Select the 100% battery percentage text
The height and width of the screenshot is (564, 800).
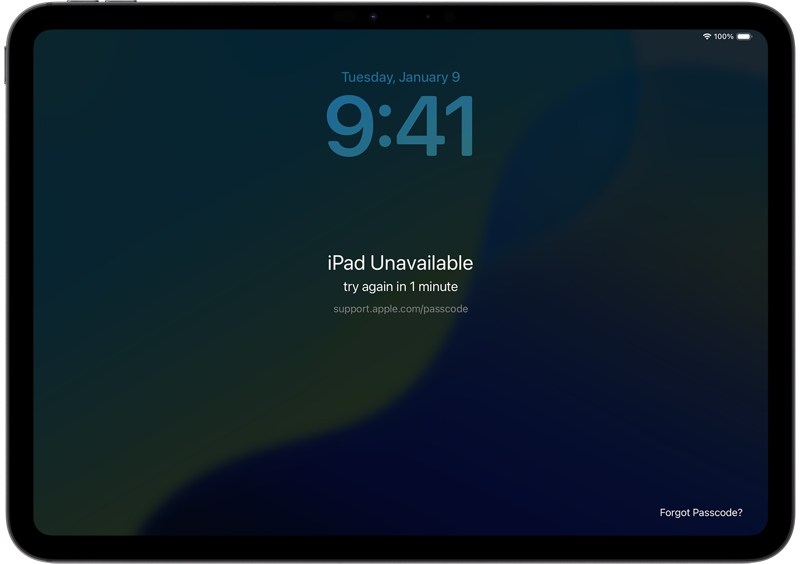coord(723,36)
